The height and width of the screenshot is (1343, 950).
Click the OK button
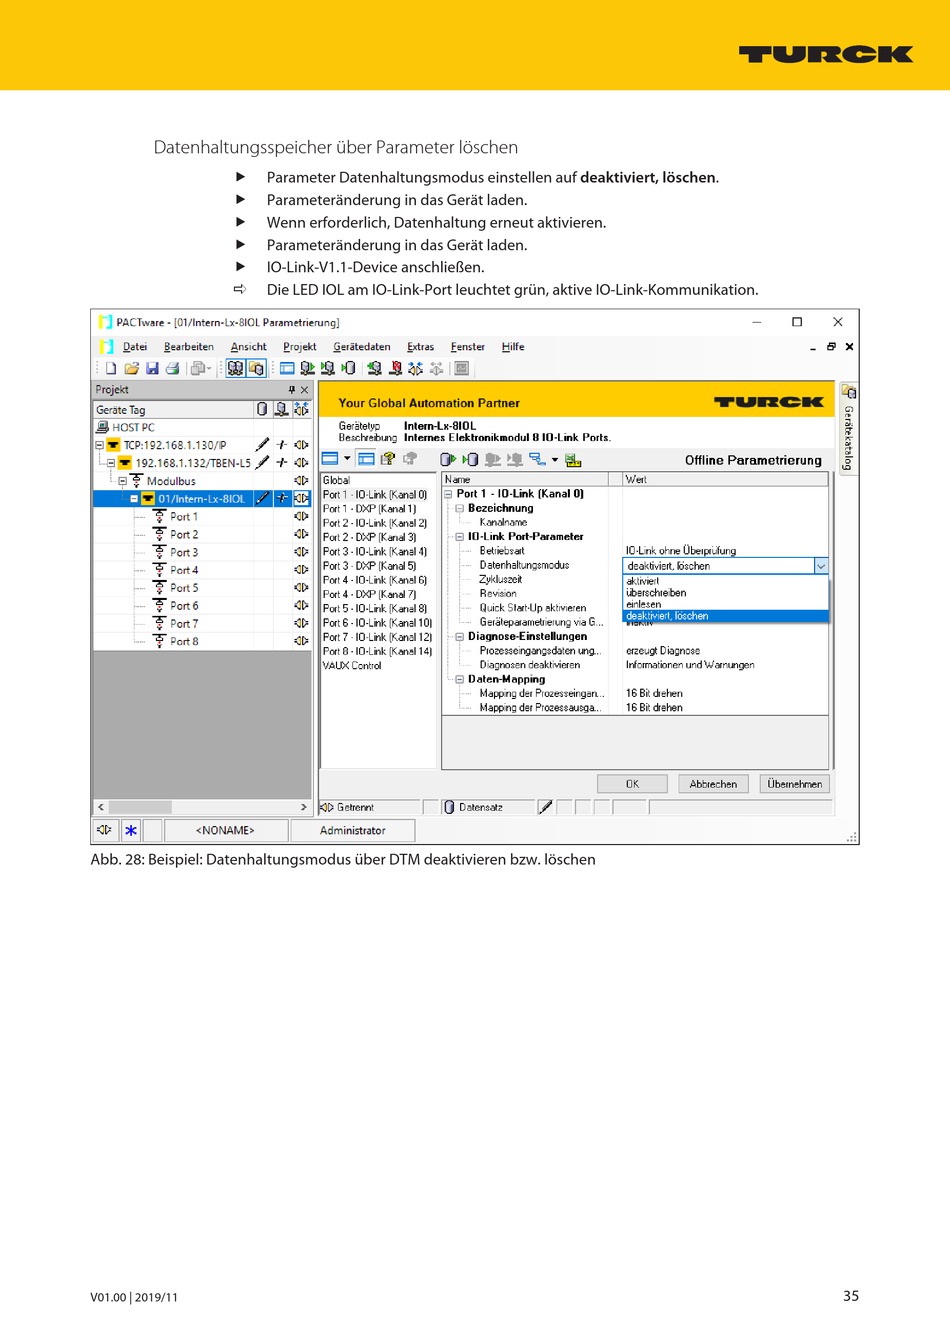pos(632,784)
